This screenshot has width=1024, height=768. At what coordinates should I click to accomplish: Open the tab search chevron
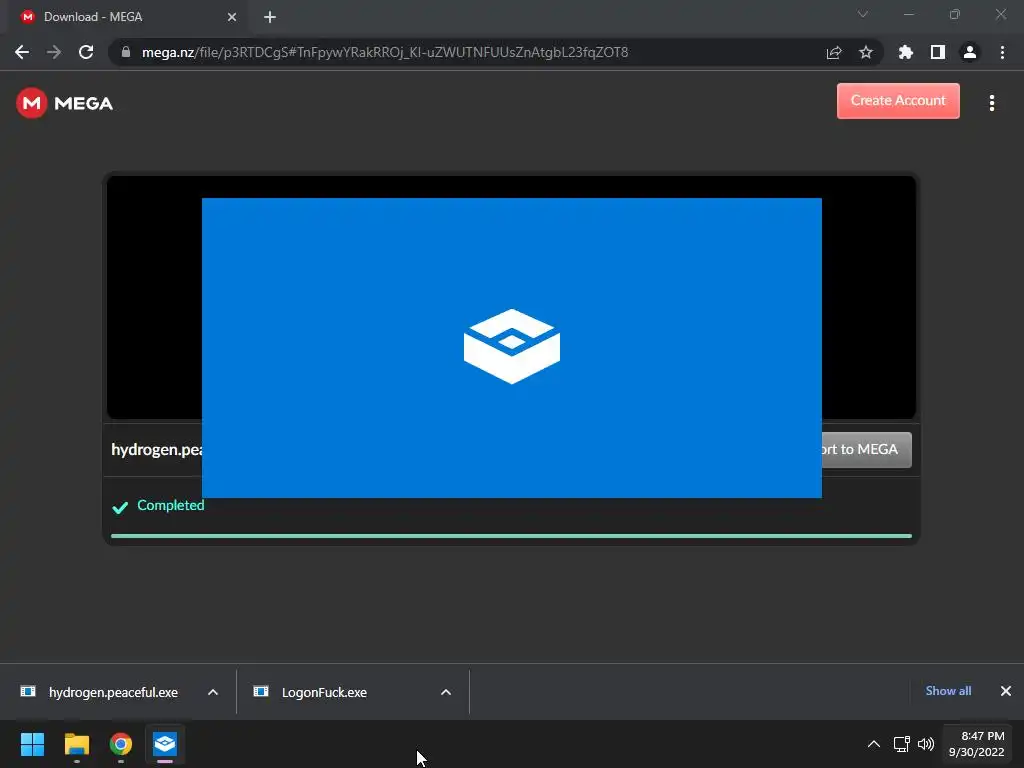point(863,14)
